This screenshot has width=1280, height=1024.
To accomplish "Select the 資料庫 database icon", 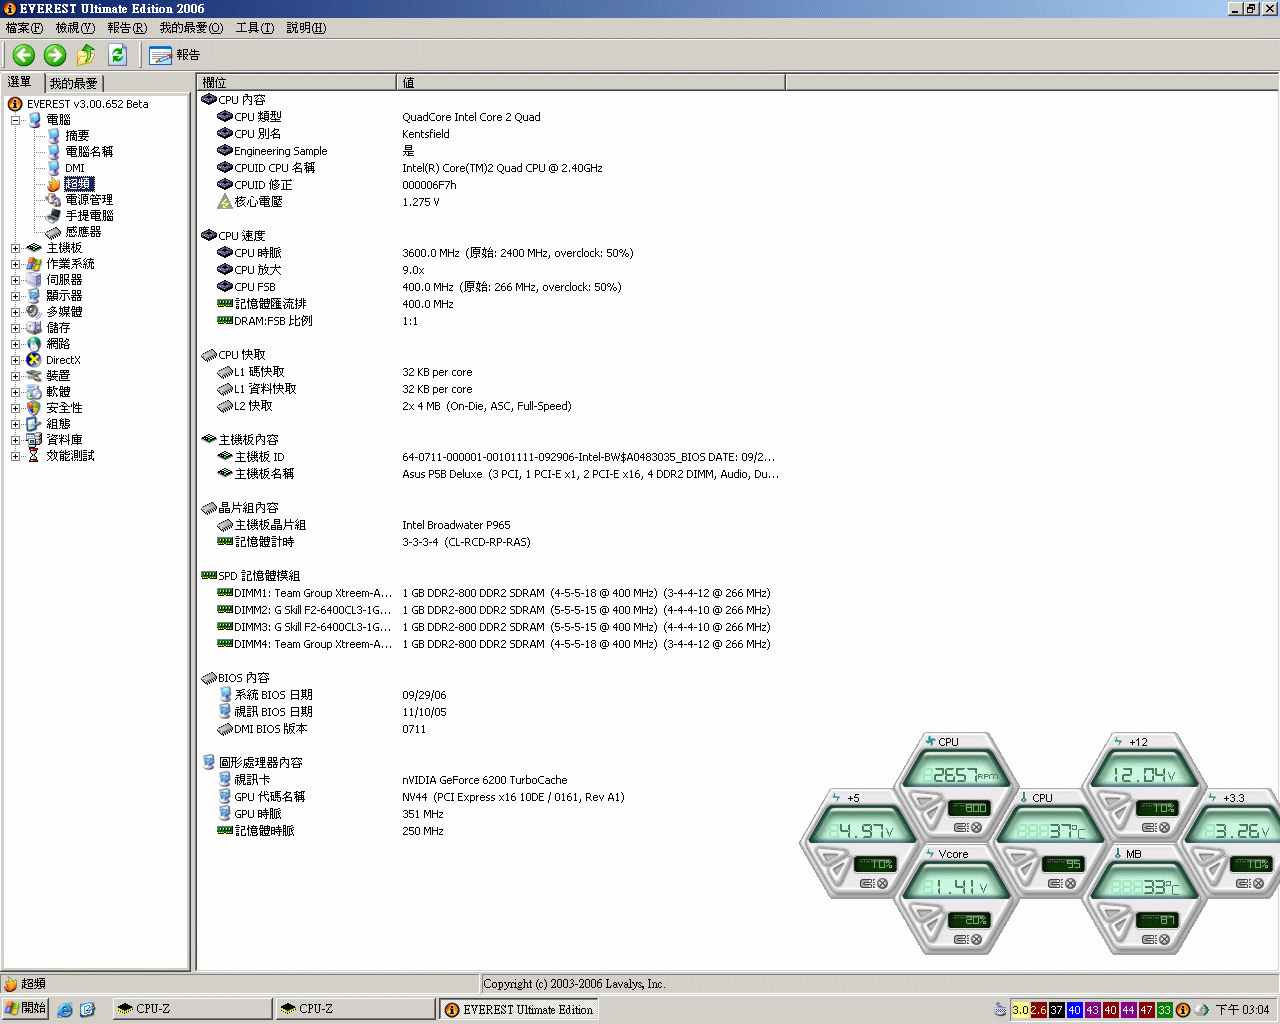I will point(34,440).
